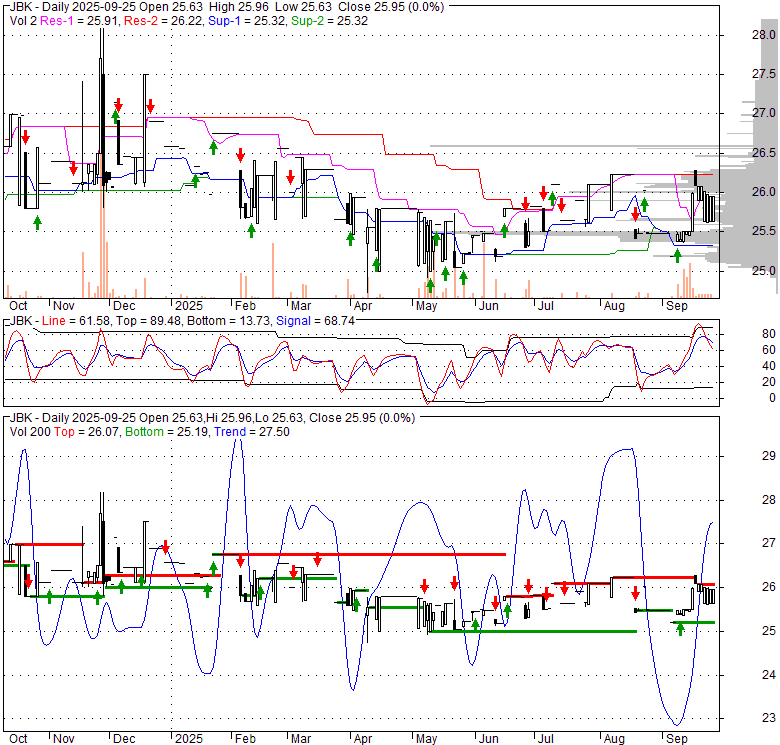Image resolution: width=780 pixels, height=745 pixels.
Task: Click the 'High 25.96' value in top title
Action: pyautogui.click(x=239, y=7)
